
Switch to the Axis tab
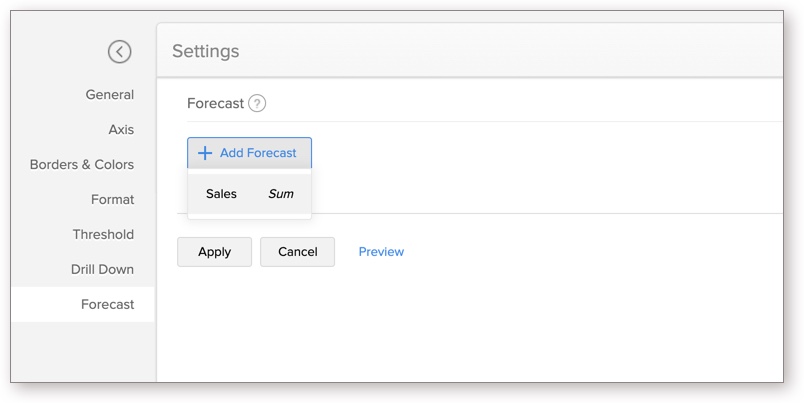(121, 130)
